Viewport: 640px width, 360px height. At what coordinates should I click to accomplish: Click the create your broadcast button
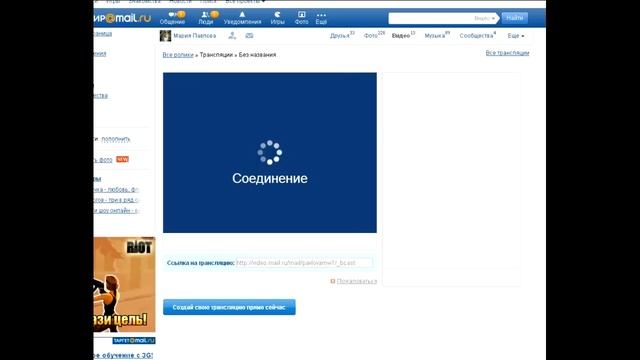229,307
